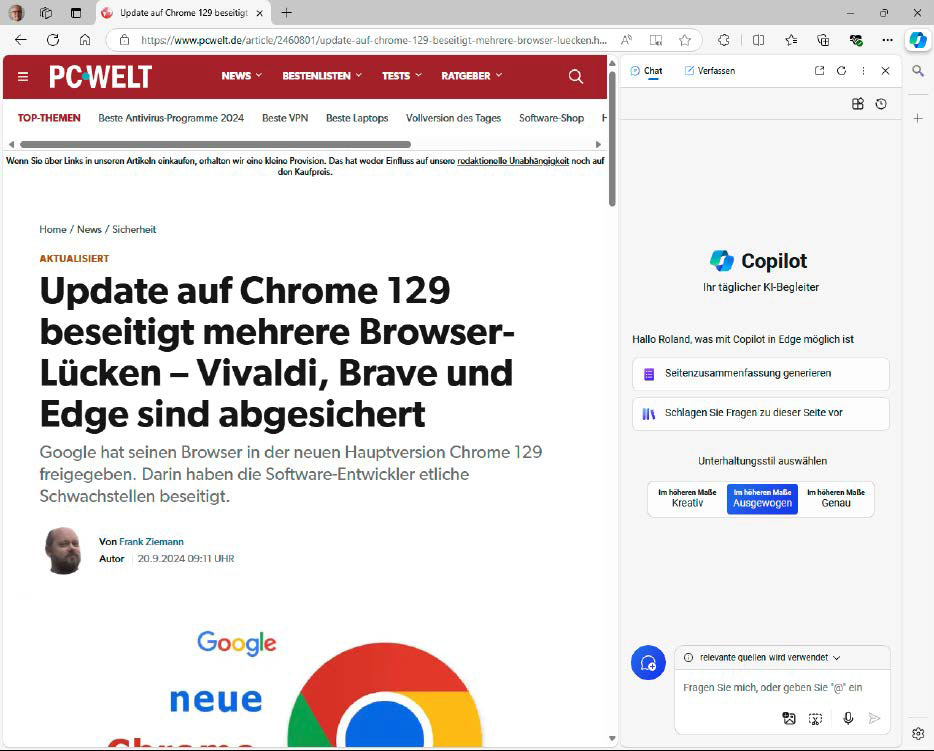Image resolution: width=934 pixels, height=751 pixels.
Task: Open Software-Shop topic
Action: point(551,118)
